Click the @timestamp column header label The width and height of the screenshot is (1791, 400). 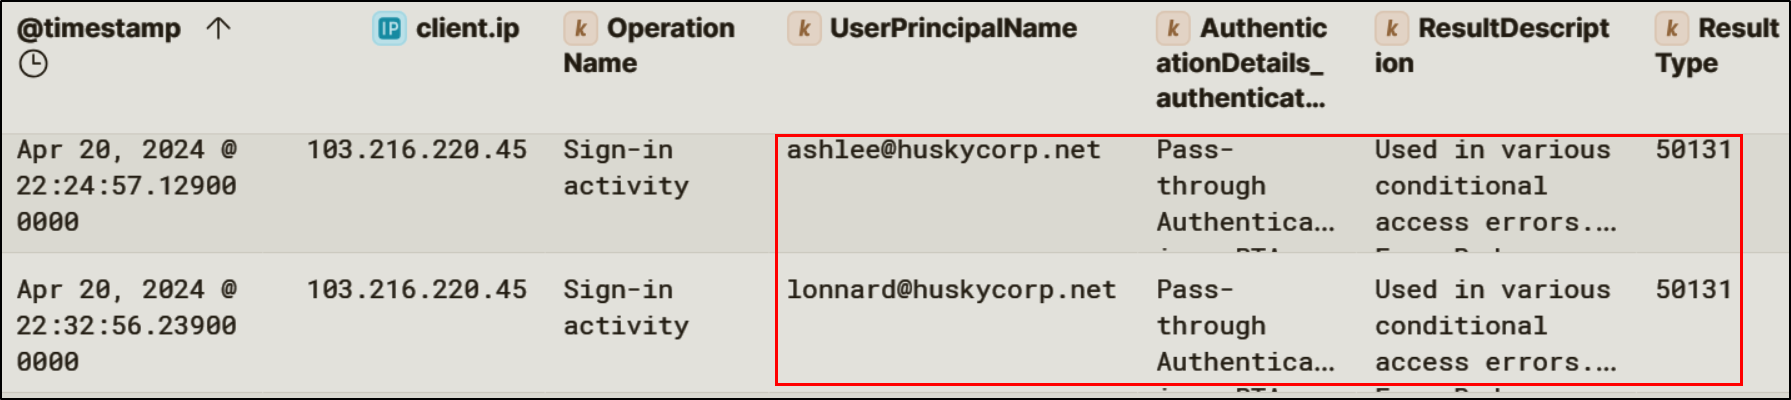click(x=99, y=29)
